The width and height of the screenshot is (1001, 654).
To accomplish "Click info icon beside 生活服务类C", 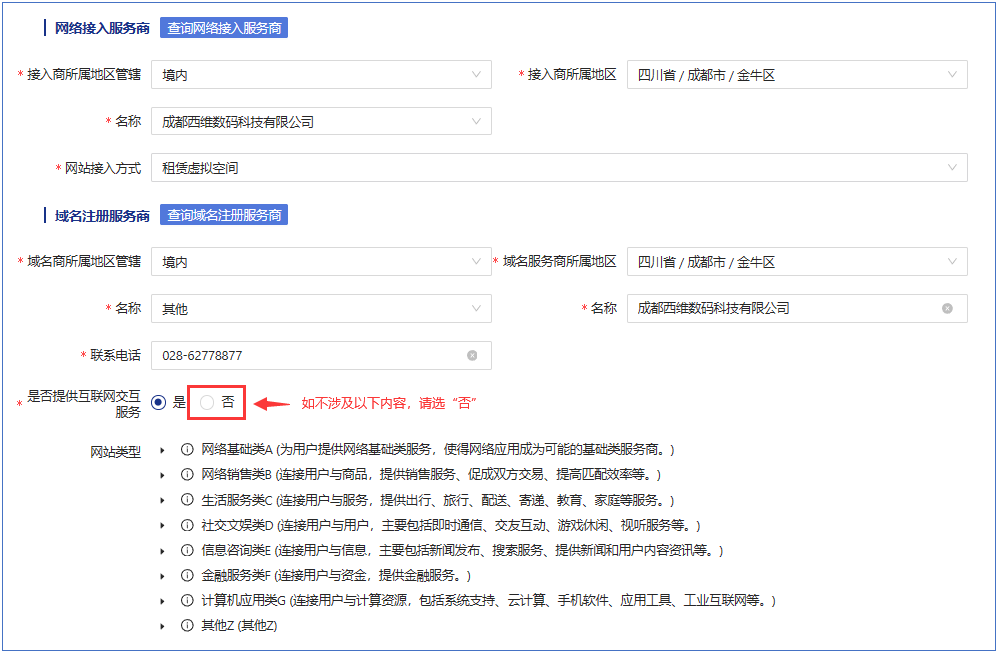I will 187,500.
